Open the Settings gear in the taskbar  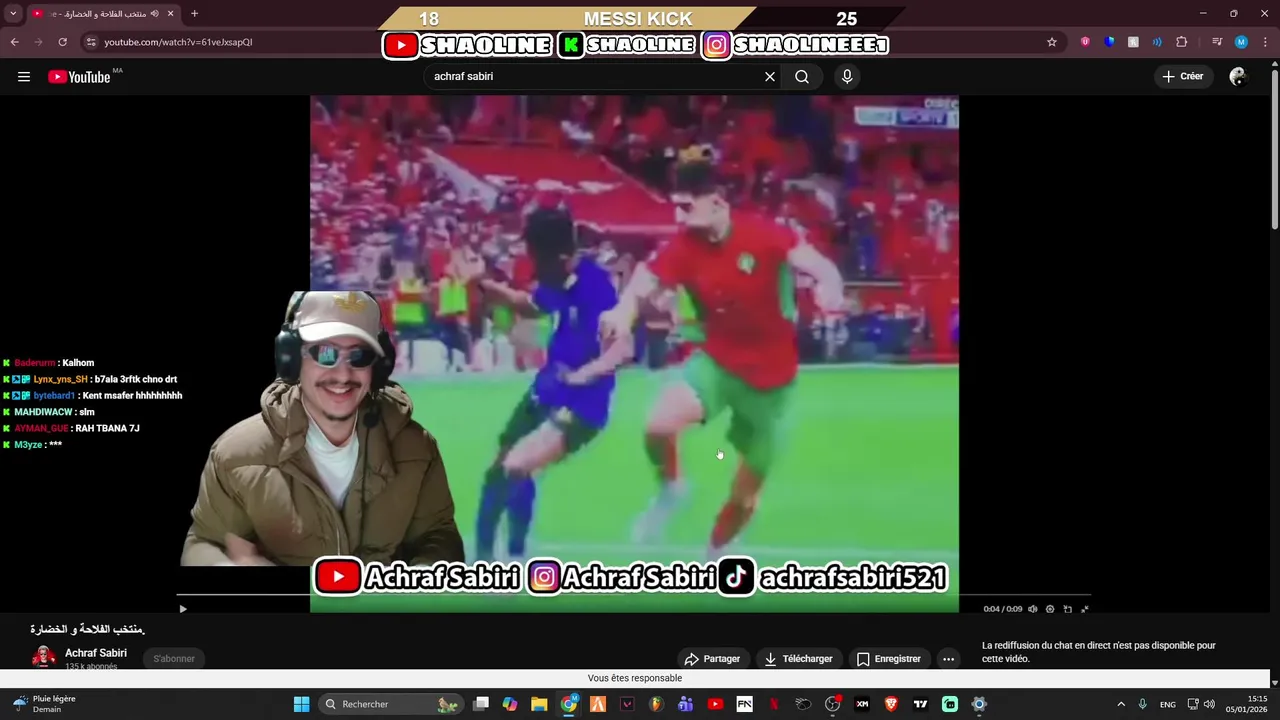979,704
